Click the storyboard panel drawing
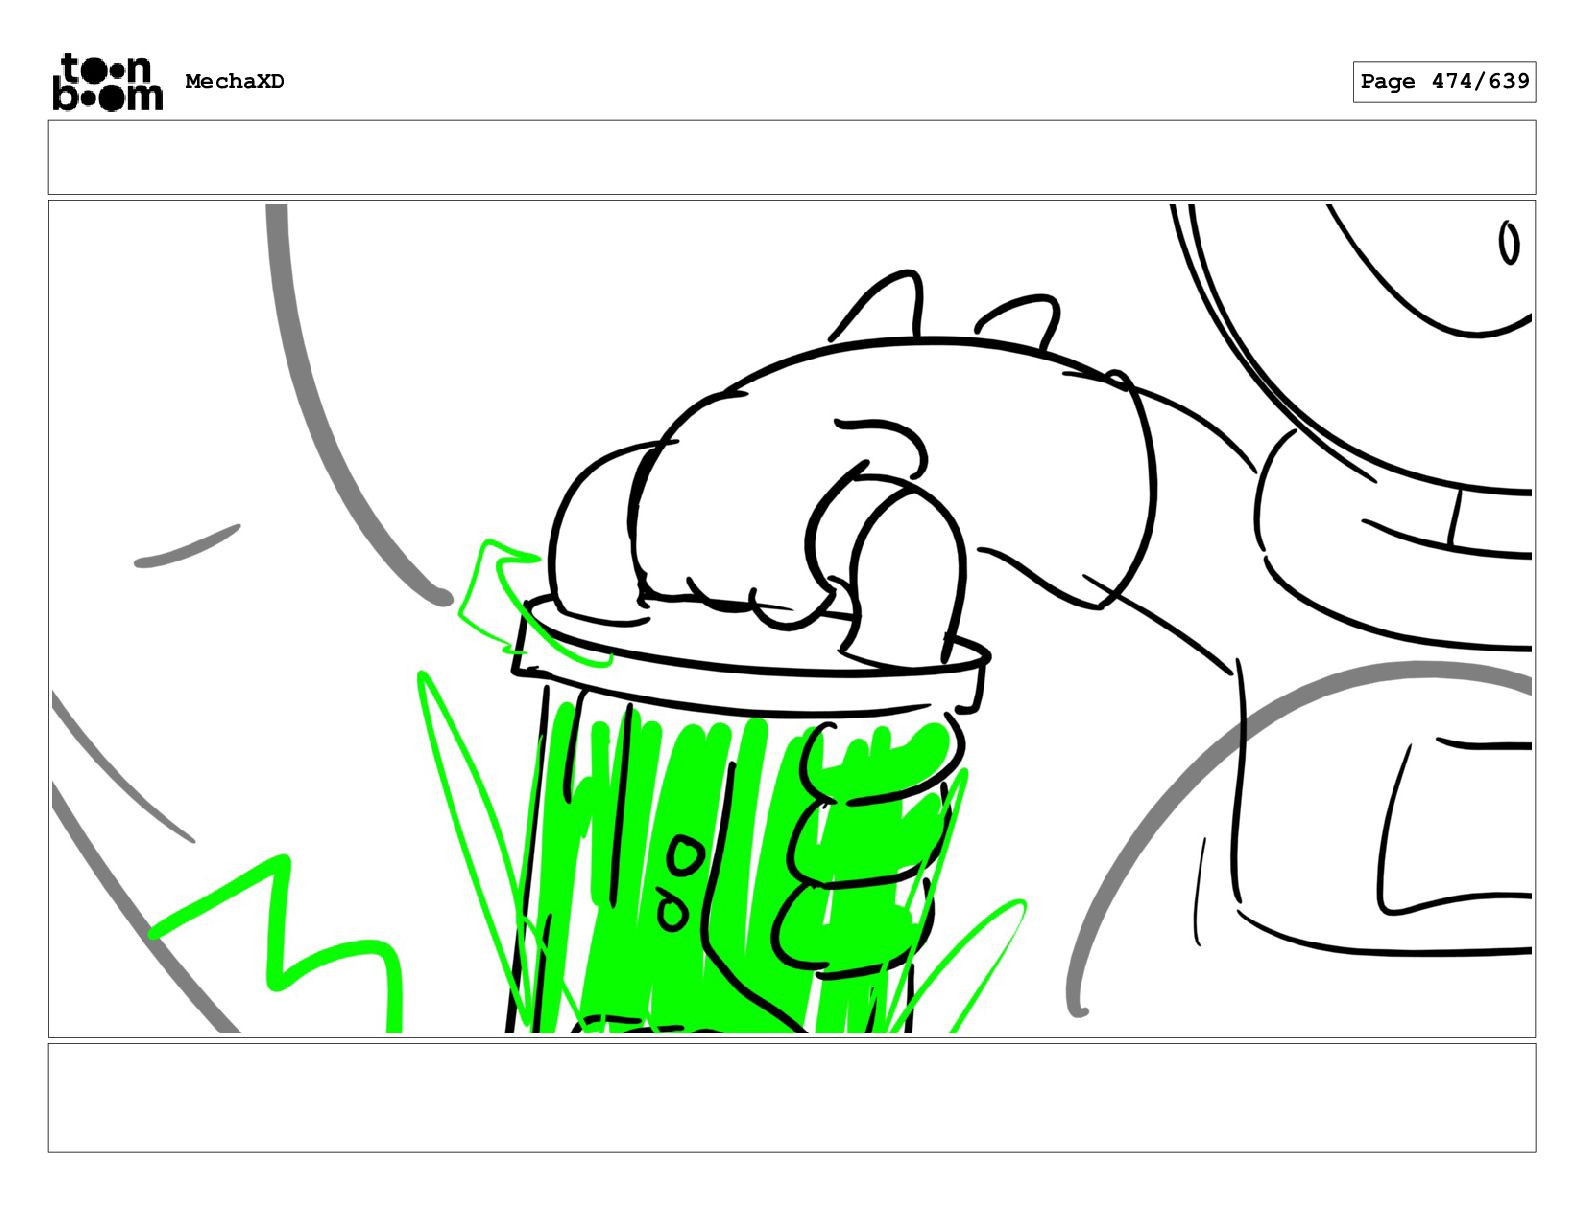This screenshot has width=1584, height=1224. pyautogui.click(x=792, y=619)
